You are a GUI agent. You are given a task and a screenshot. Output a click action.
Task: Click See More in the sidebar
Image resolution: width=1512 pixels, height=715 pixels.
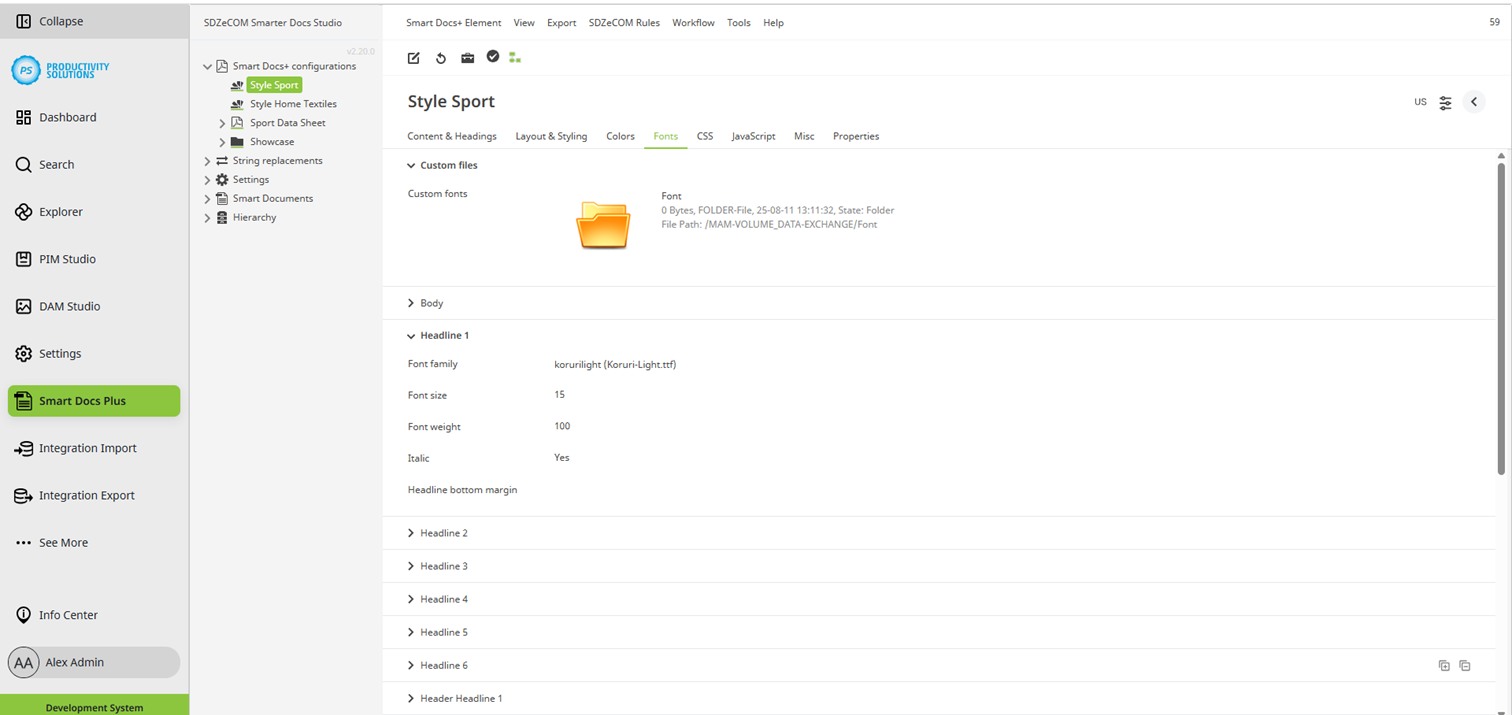click(x=63, y=543)
